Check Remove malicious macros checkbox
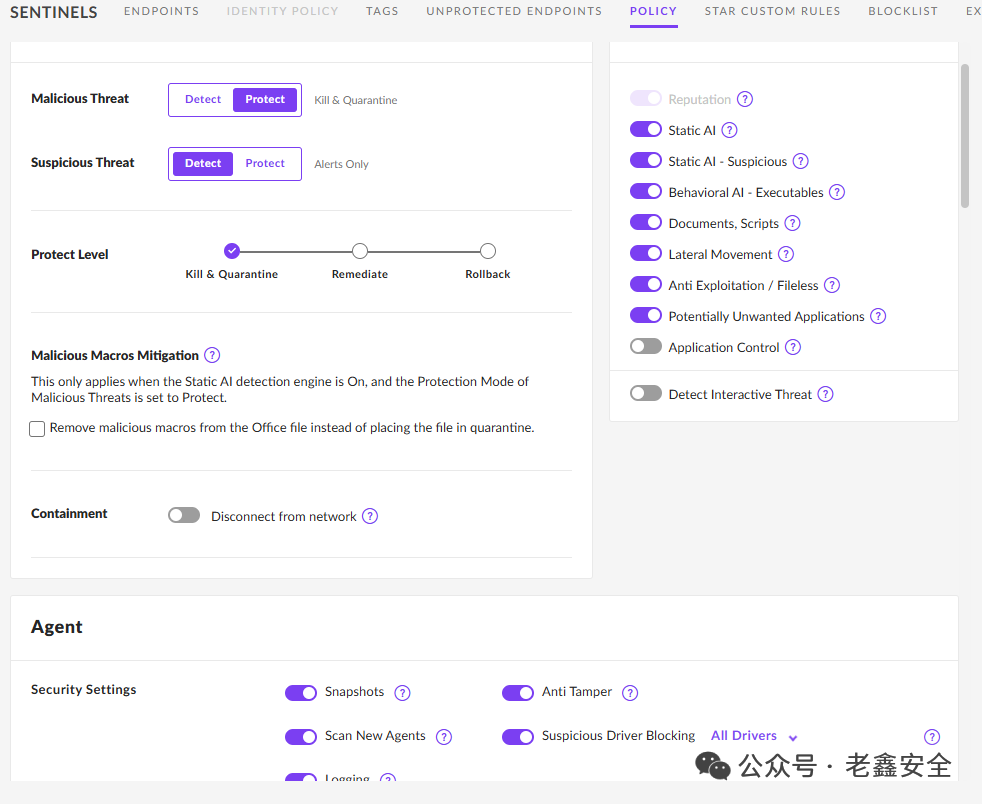Screen dimensions: 982x804 [x=37, y=429]
